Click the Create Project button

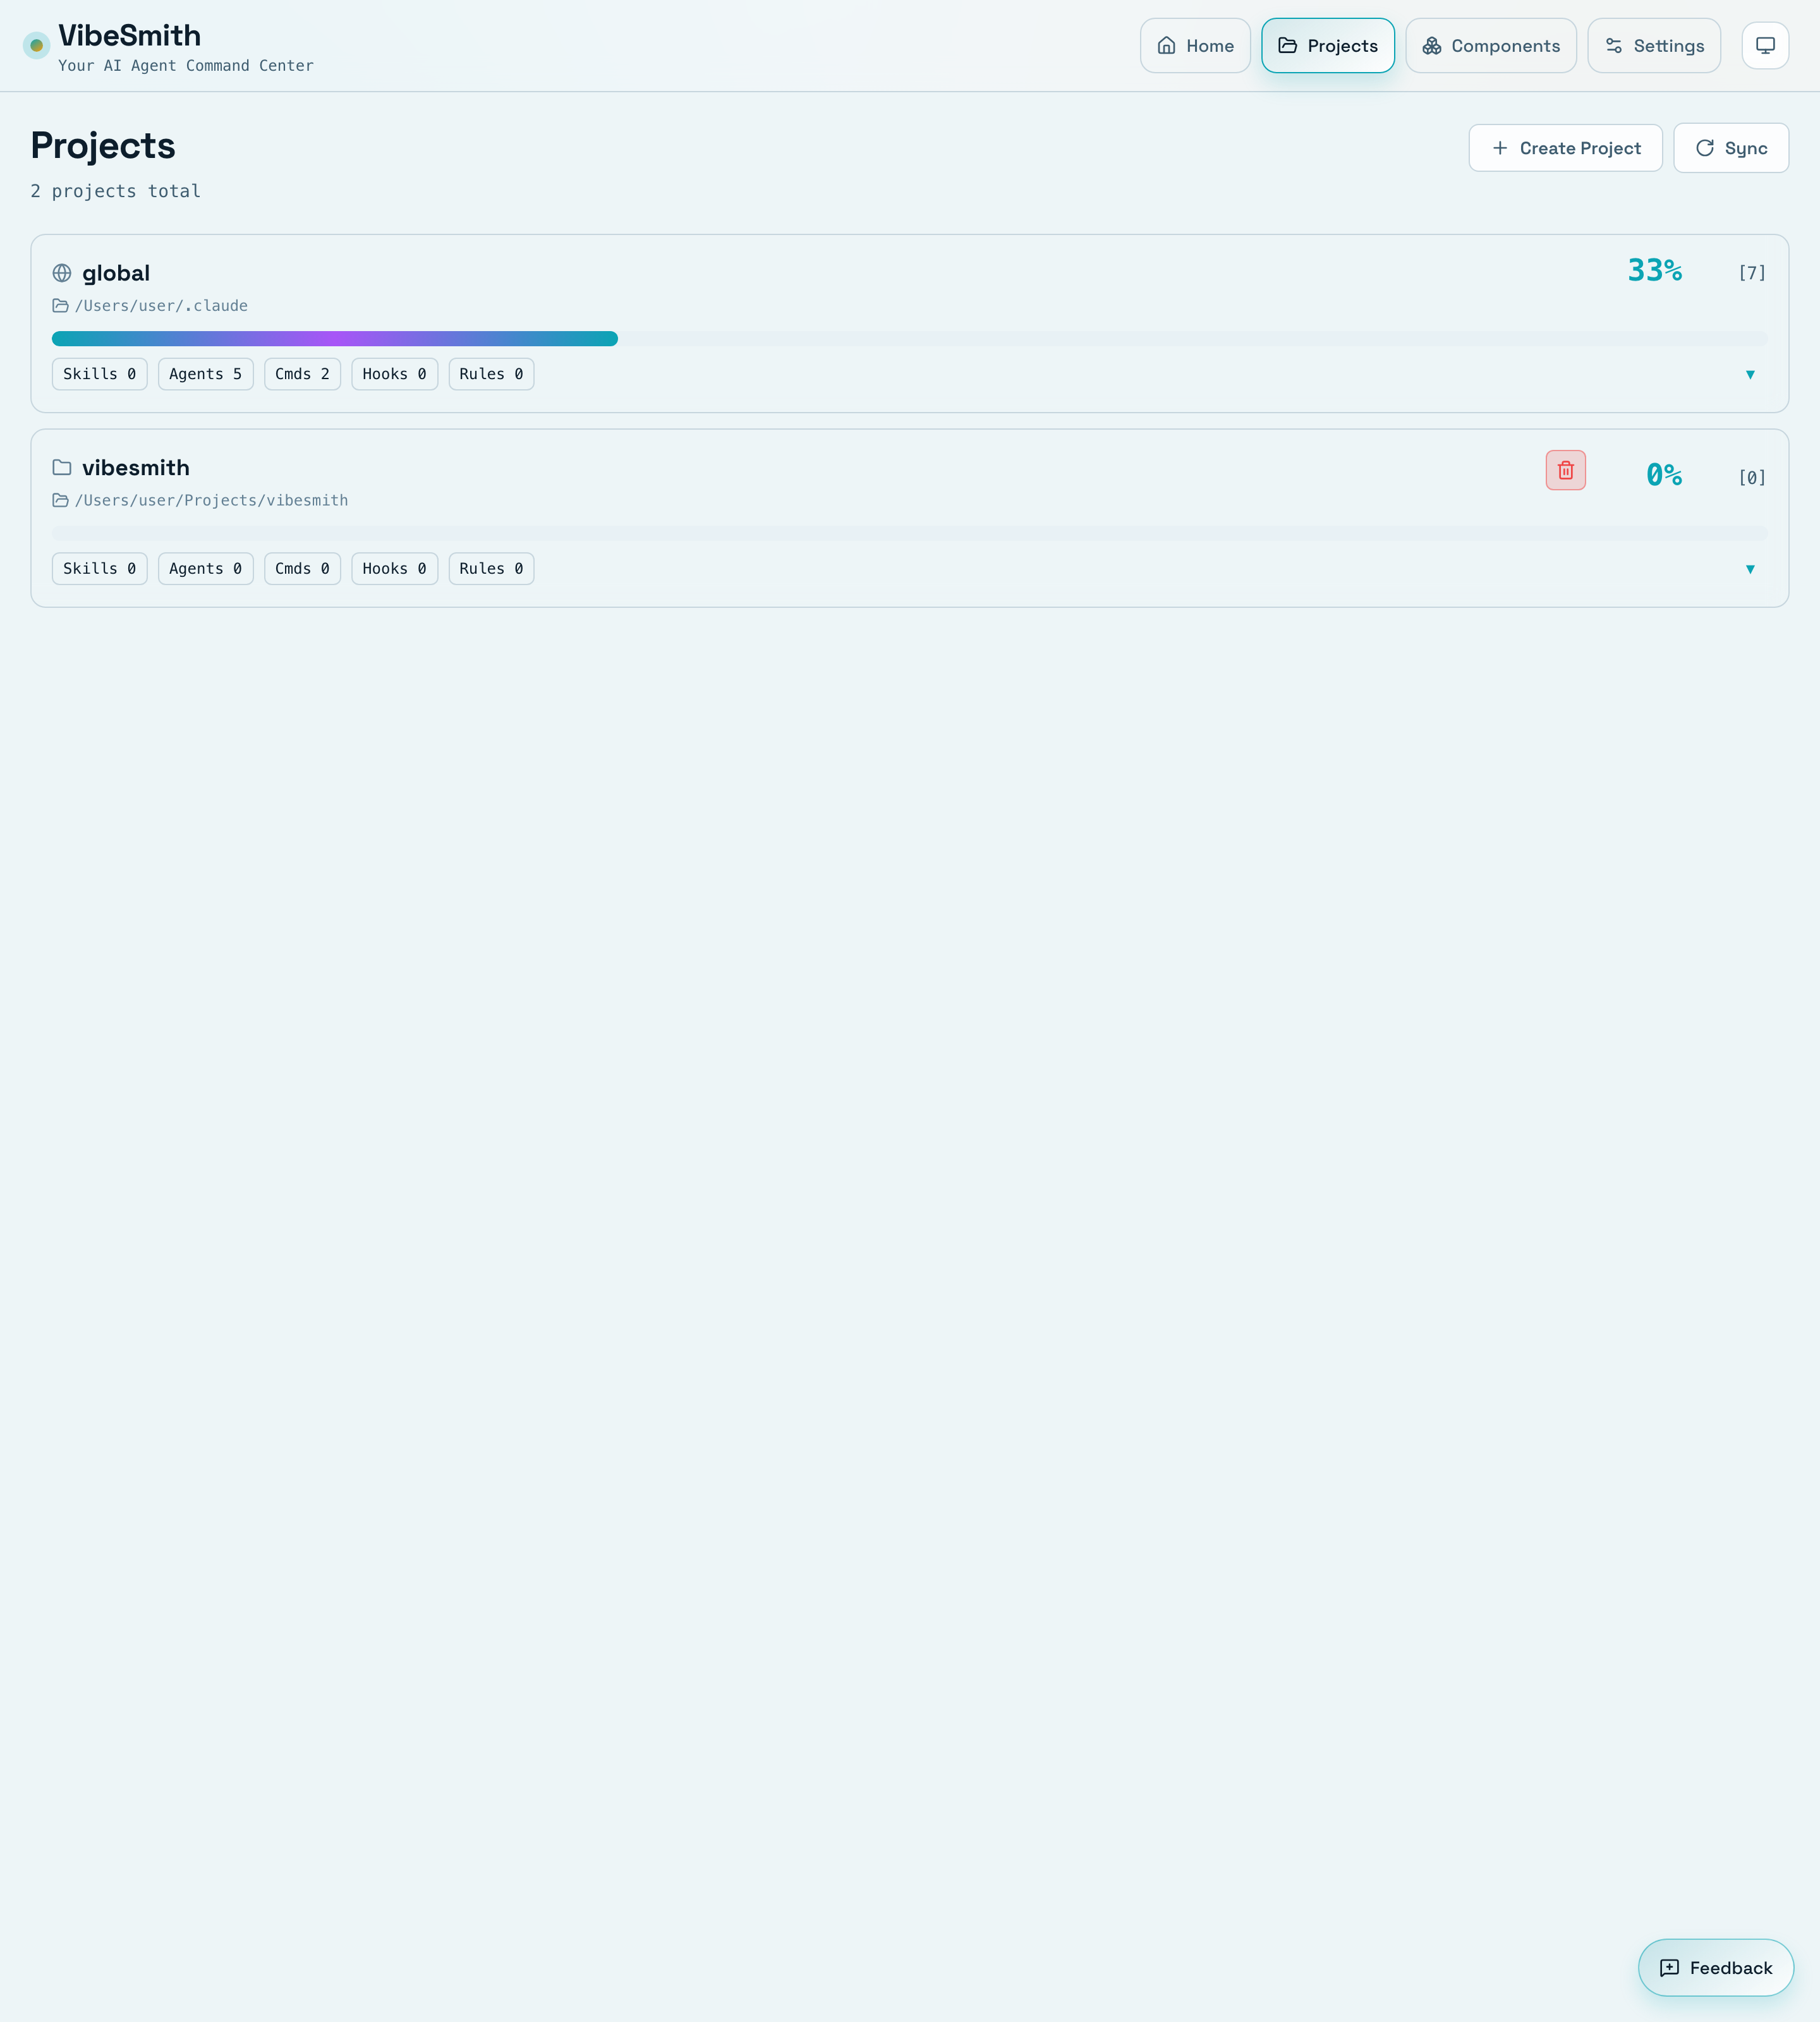pos(1565,148)
